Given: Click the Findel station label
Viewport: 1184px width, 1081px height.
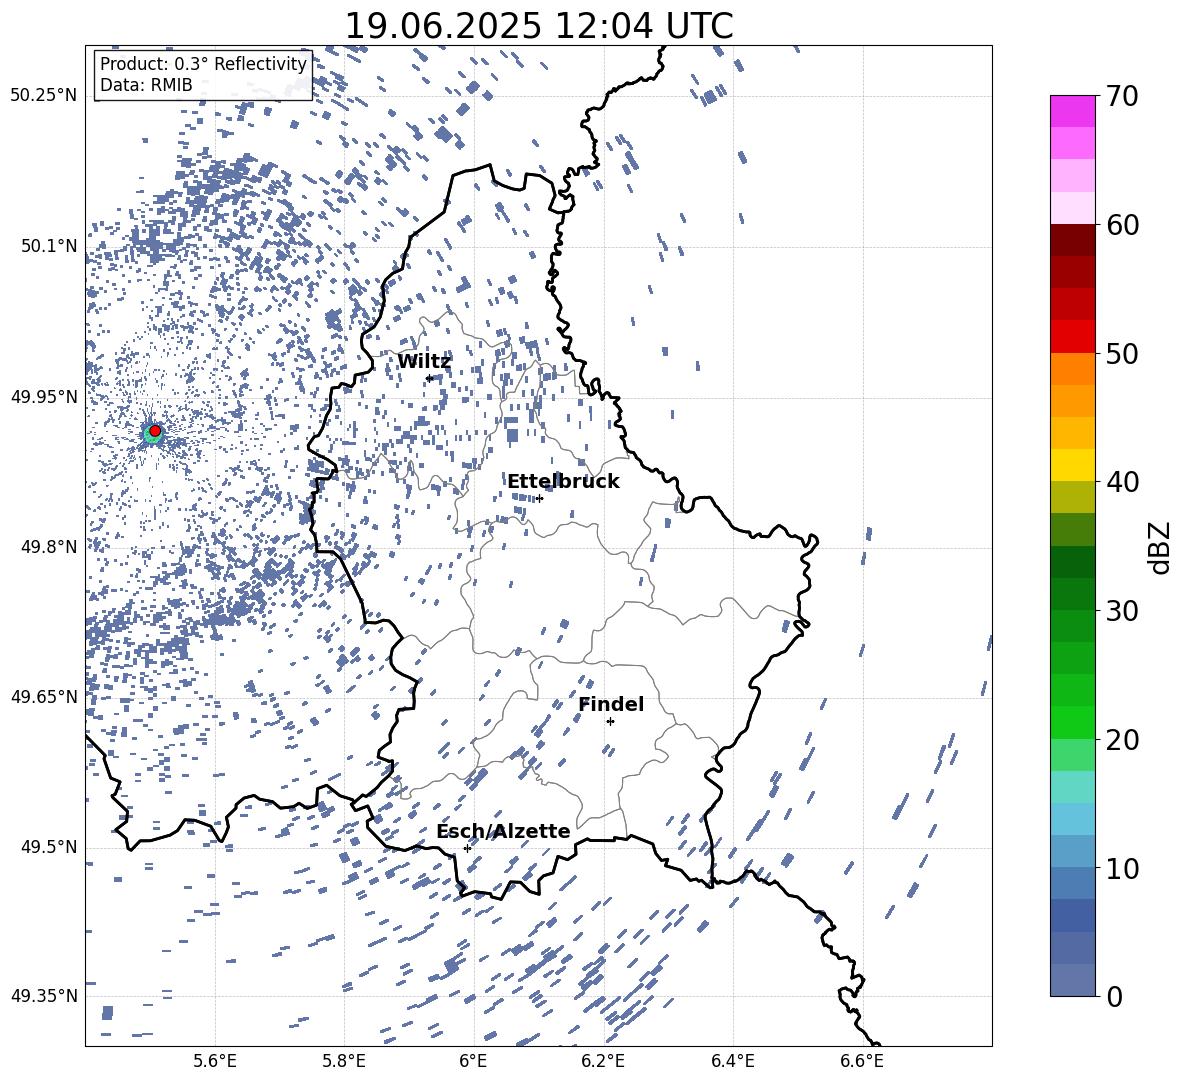Looking at the screenshot, I should pos(611,704).
